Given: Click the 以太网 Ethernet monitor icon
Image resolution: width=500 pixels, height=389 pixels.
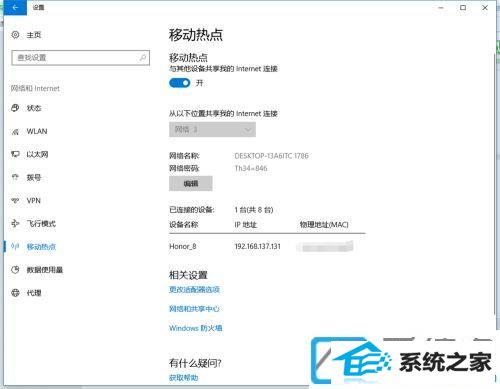Looking at the screenshot, I should [15, 154].
